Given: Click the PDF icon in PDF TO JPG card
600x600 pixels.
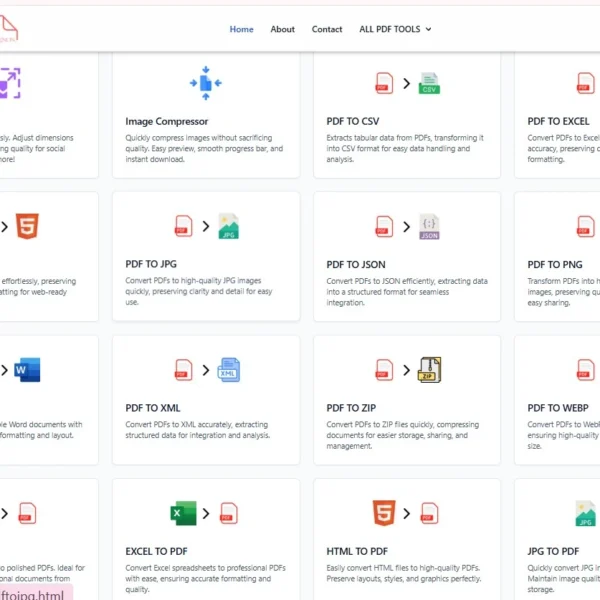Looking at the screenshot, I should (183, 226).
